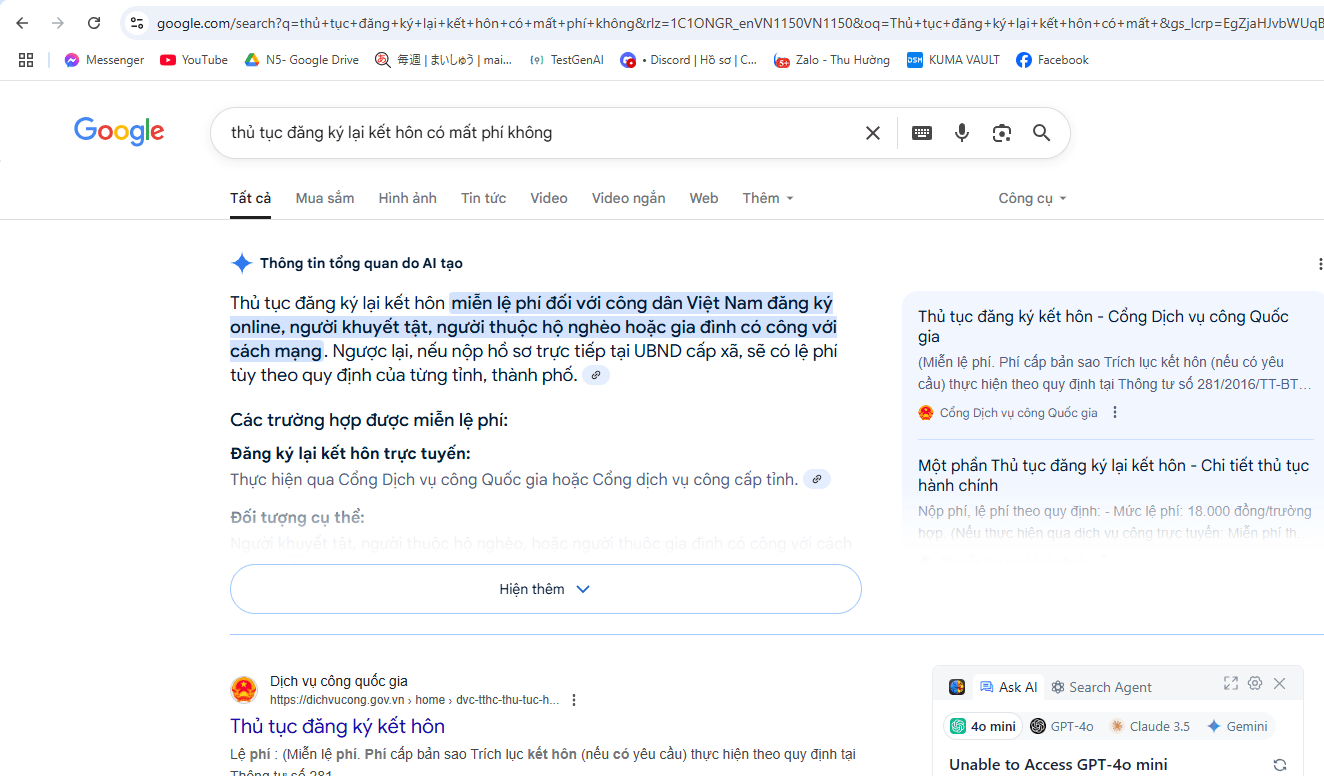
Task: Select the Ask AI tab
Action: 1008,687
